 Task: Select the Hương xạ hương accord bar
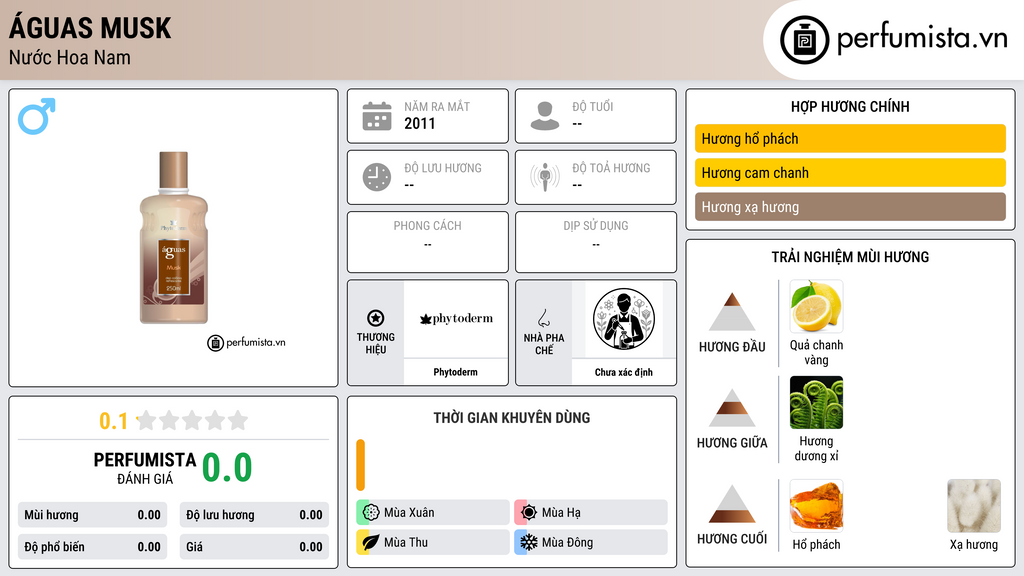tap(850, 206)
